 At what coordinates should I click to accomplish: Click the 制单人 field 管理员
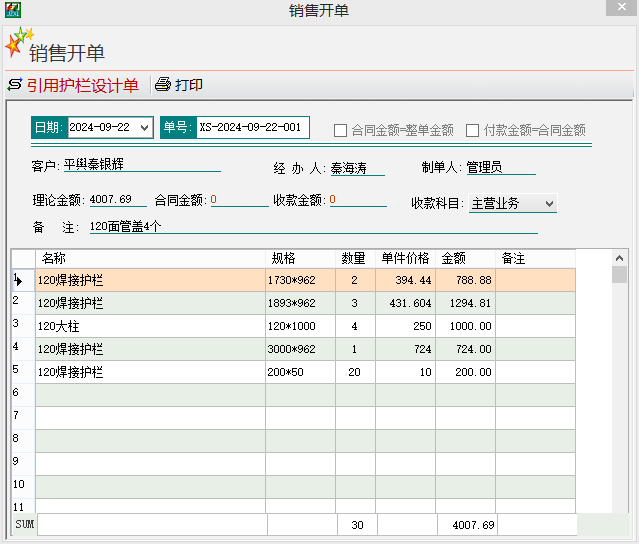point(500,167)
